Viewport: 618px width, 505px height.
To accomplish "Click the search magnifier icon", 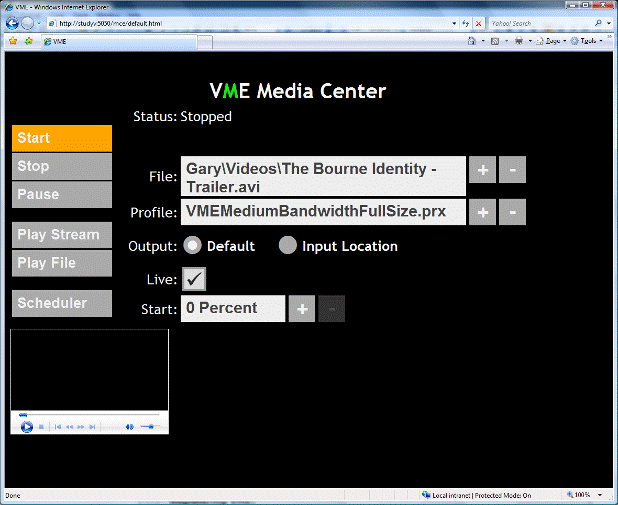I will pyautogui.click(x=598, y=23).
